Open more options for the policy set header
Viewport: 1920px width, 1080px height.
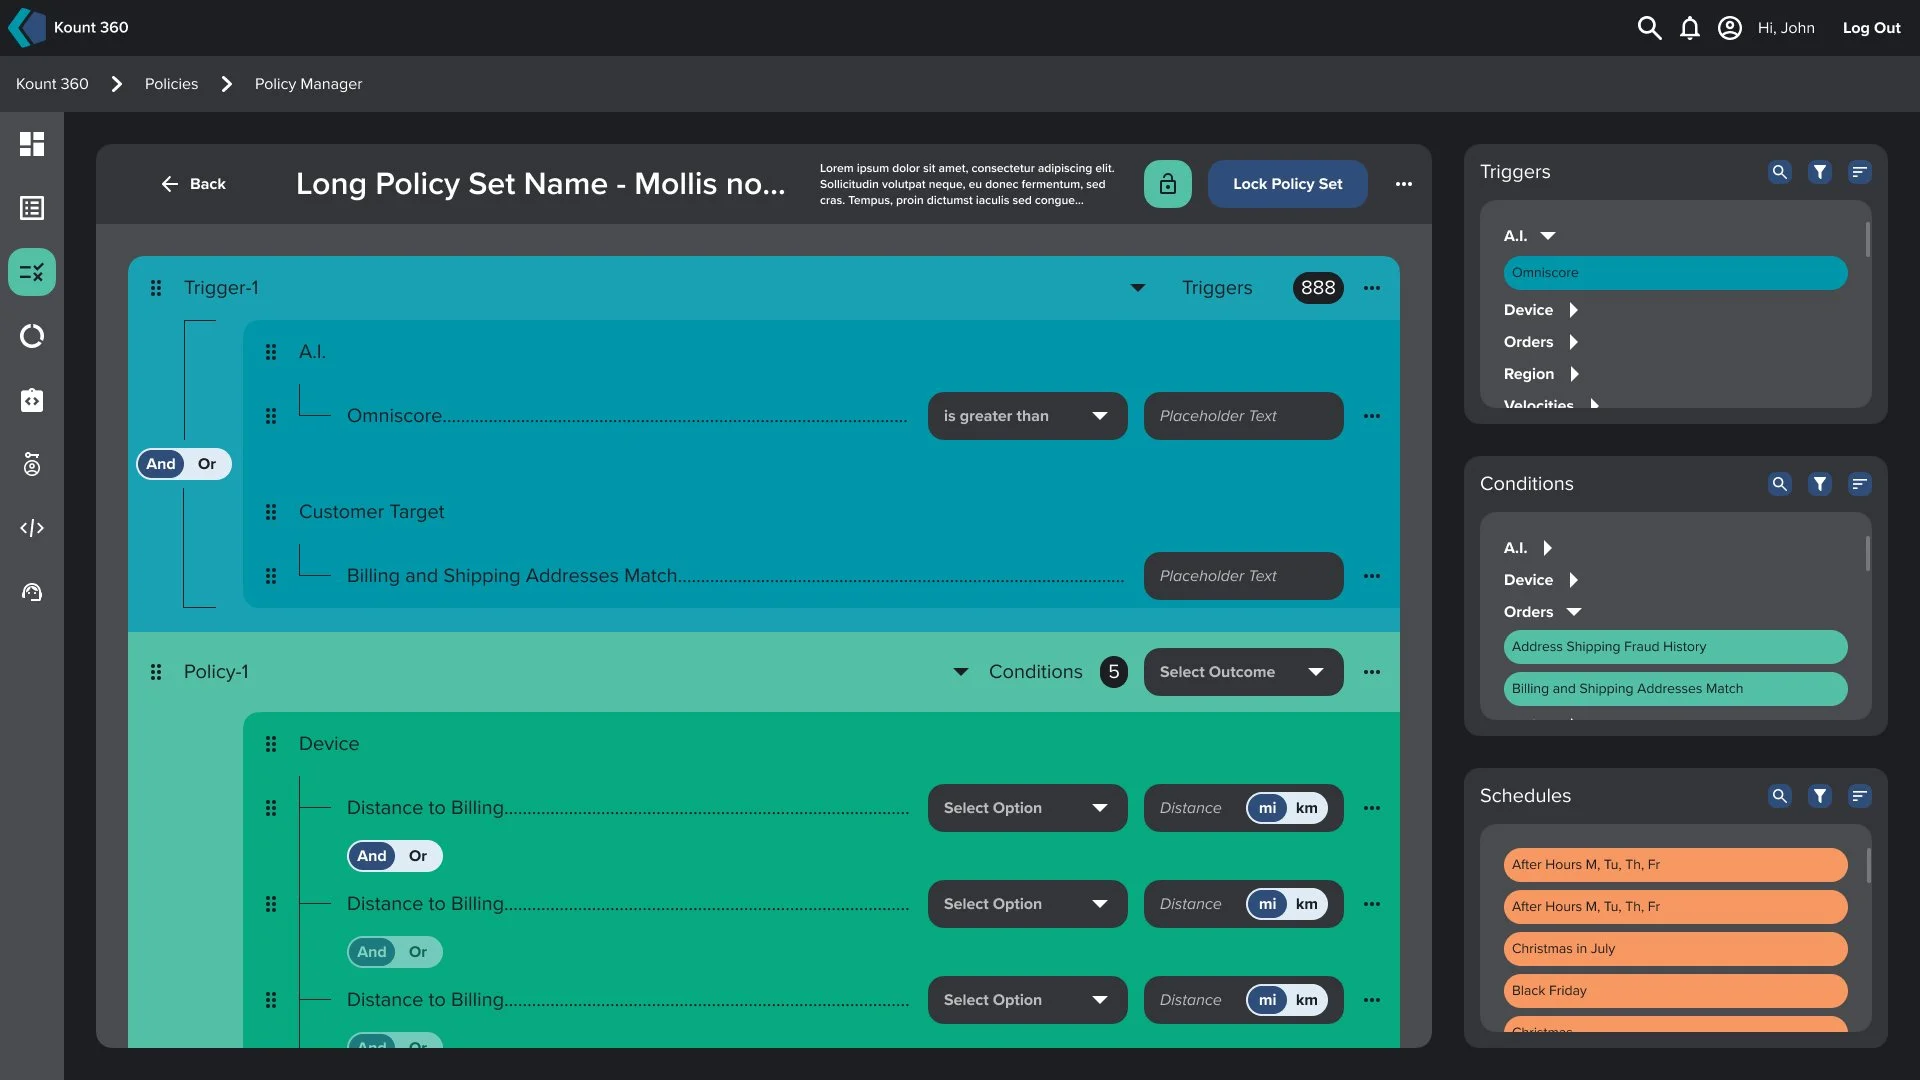point(1404,184)
